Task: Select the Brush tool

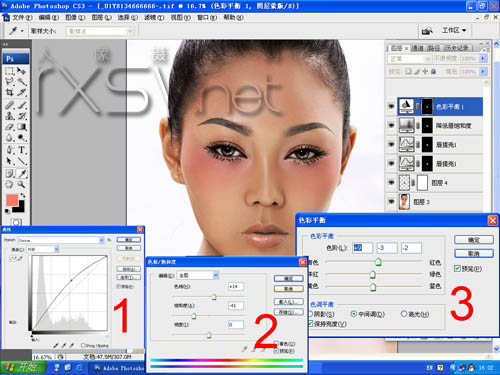Action: [22, 105]
